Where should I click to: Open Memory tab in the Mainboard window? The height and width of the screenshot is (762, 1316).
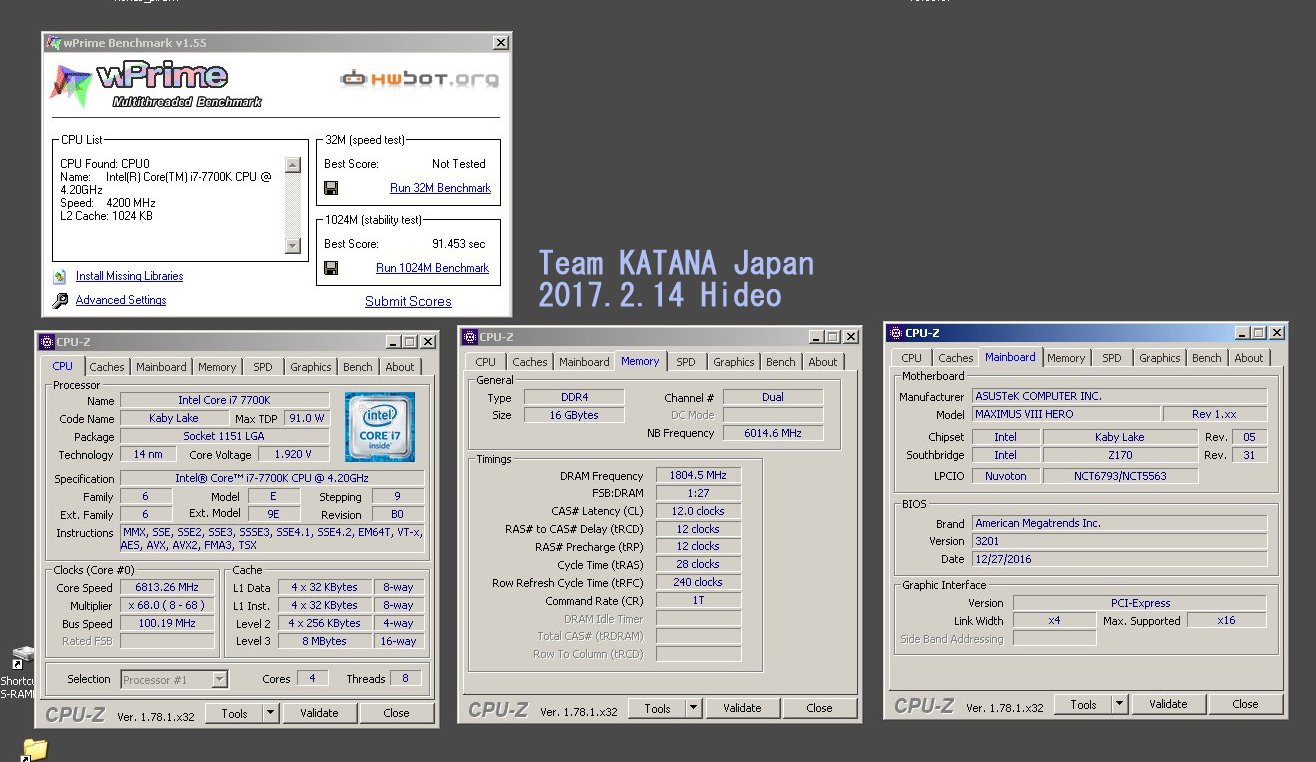click(1066, 358)
